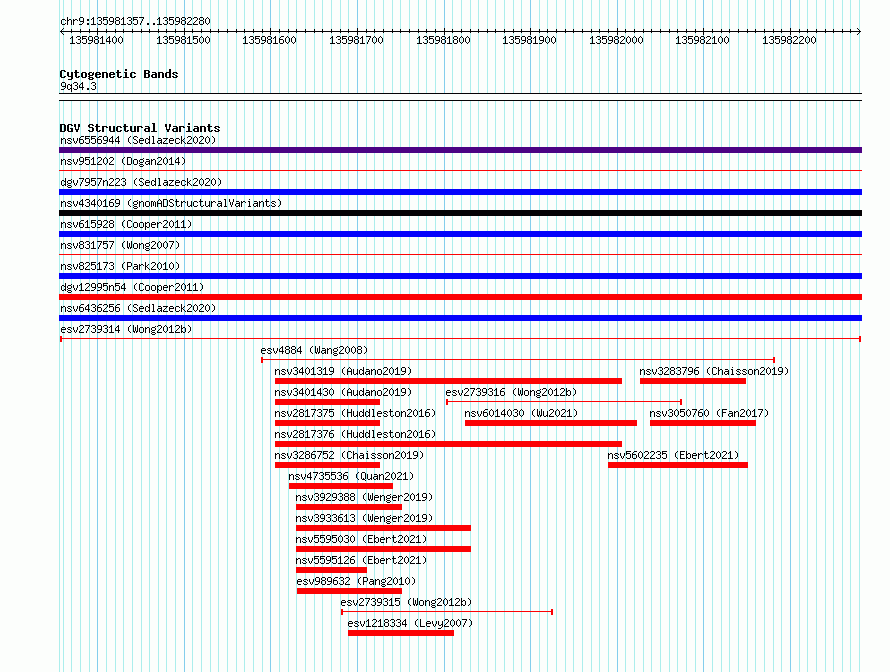The image size is (890, 672).
Task: Select the red nsv6014030 variant bar
Action: coord(551,423)
